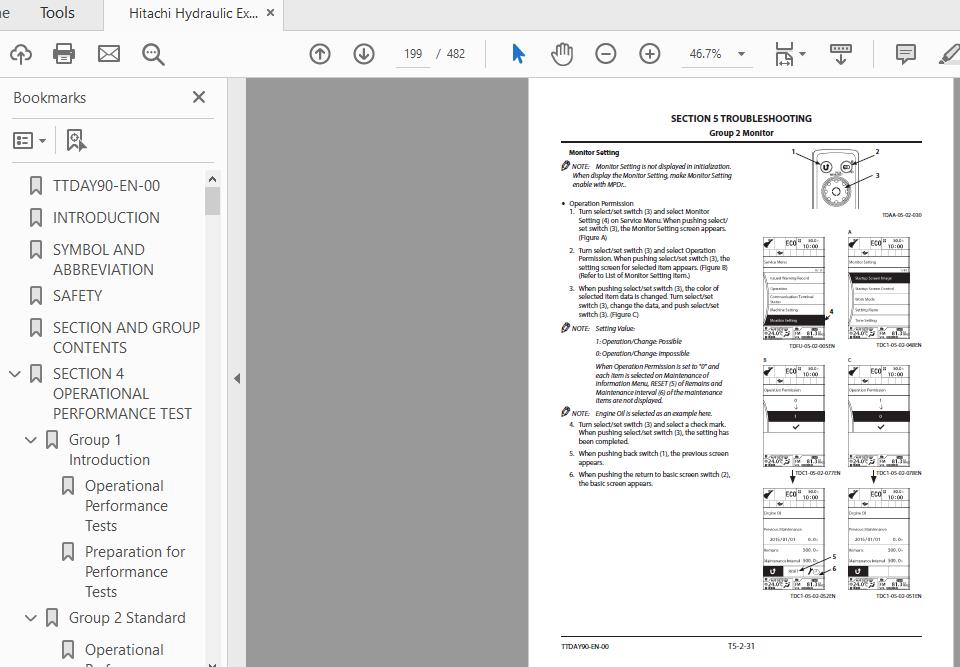
Task: Open the SAFETY bookmark
Action: pos(77,295)
